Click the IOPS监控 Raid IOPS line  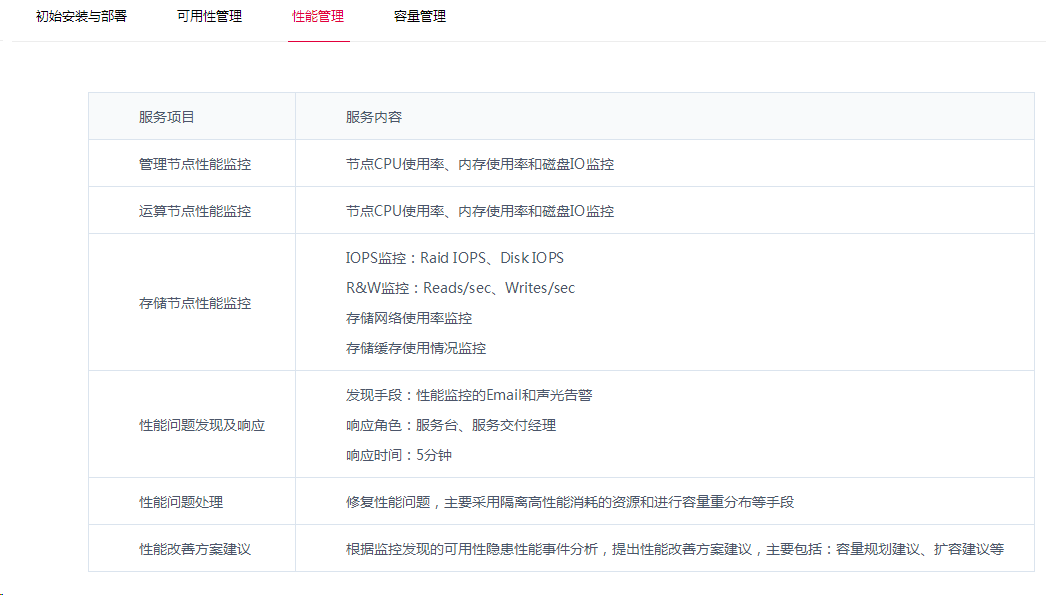click(455, 258)
